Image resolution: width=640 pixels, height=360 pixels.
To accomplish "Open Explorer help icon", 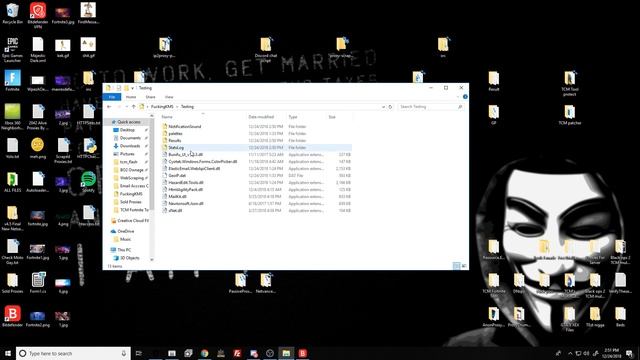I will [x=465, y=97].
